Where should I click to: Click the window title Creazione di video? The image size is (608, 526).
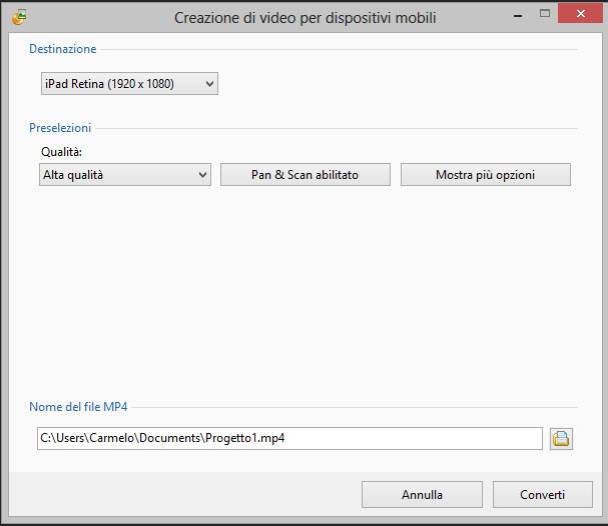305,18
